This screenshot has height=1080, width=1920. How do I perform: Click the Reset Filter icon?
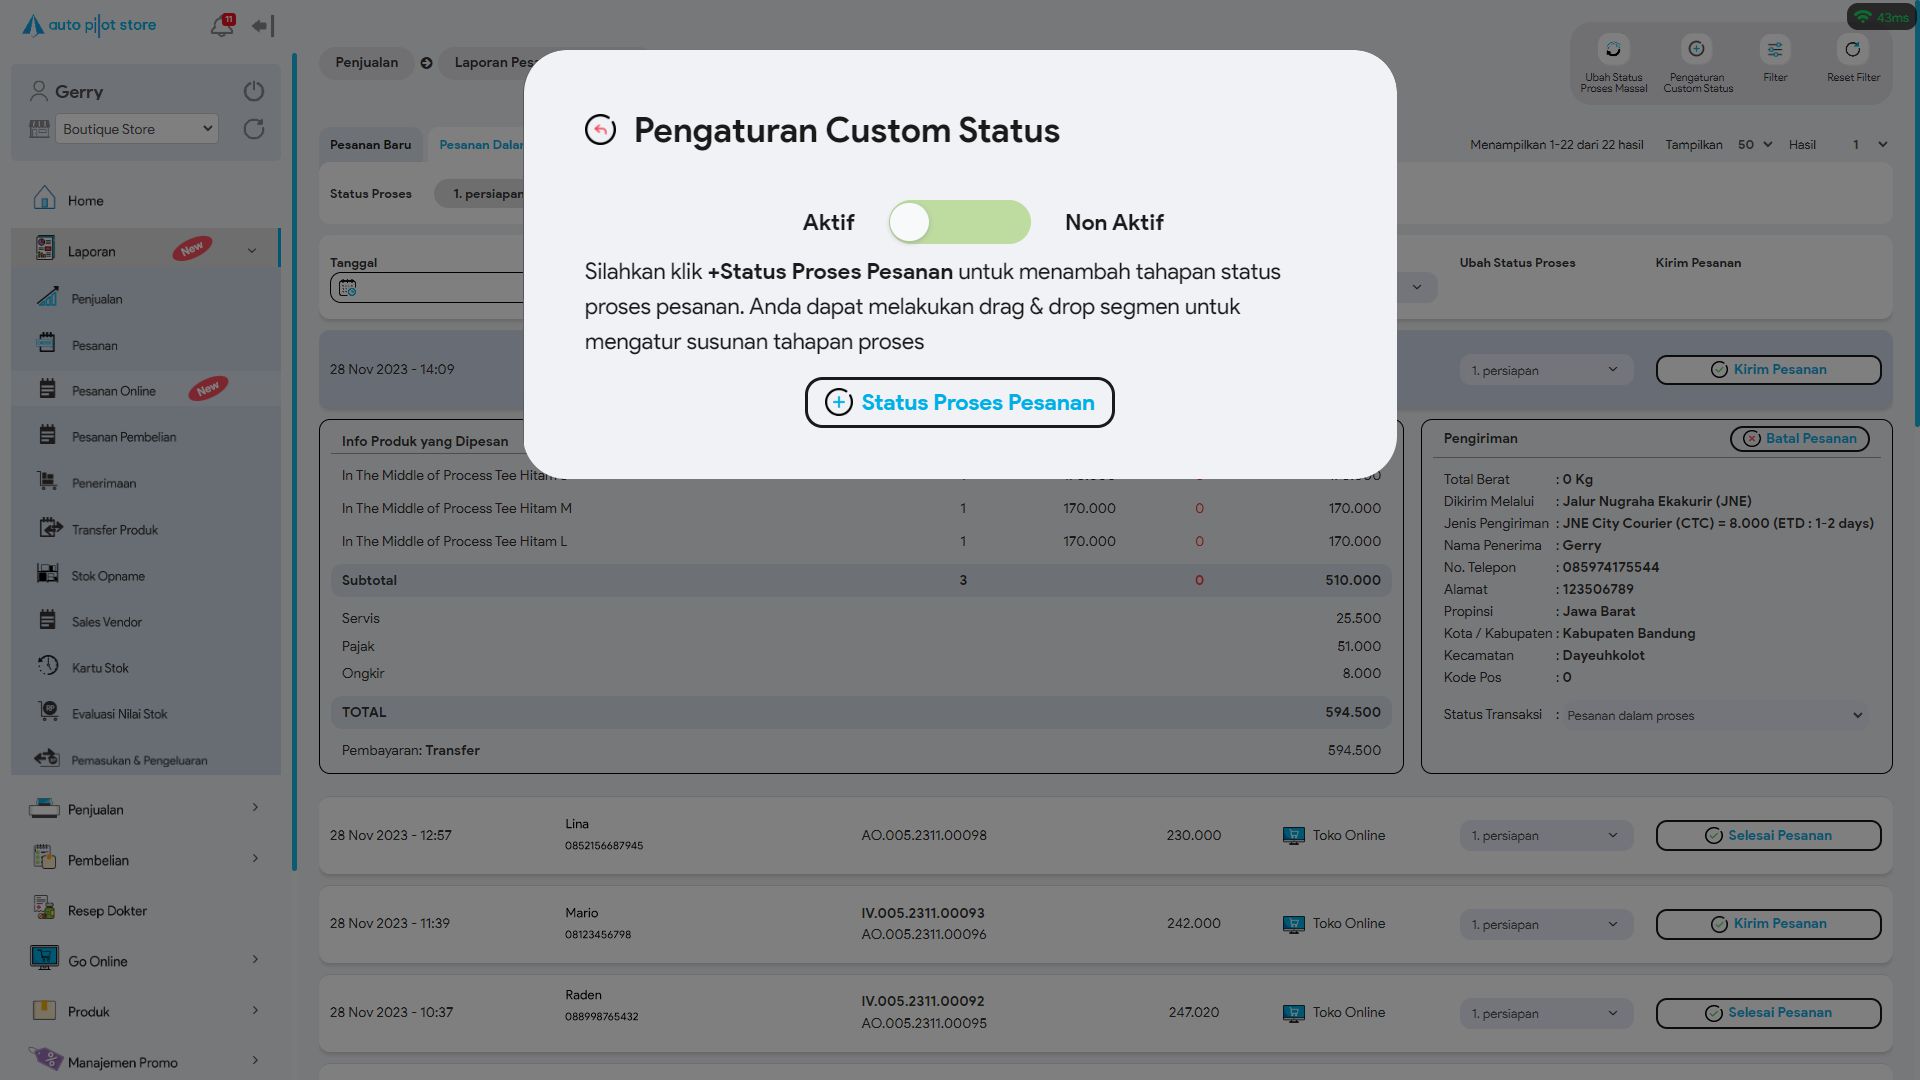click(x=1853, y=50)
